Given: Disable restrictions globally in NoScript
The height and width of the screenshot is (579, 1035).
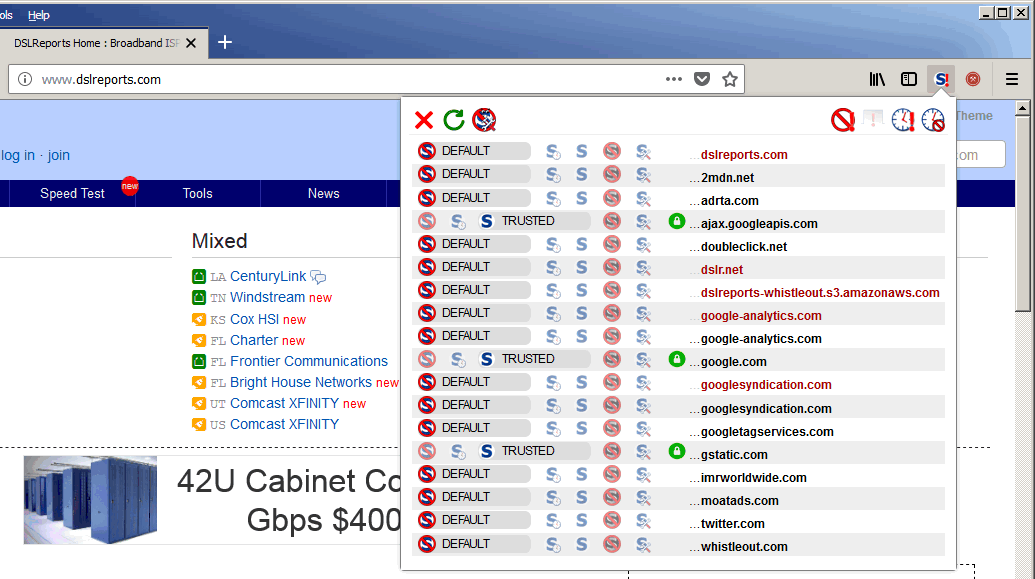Looking at the screenshot, I should [843, 120].
